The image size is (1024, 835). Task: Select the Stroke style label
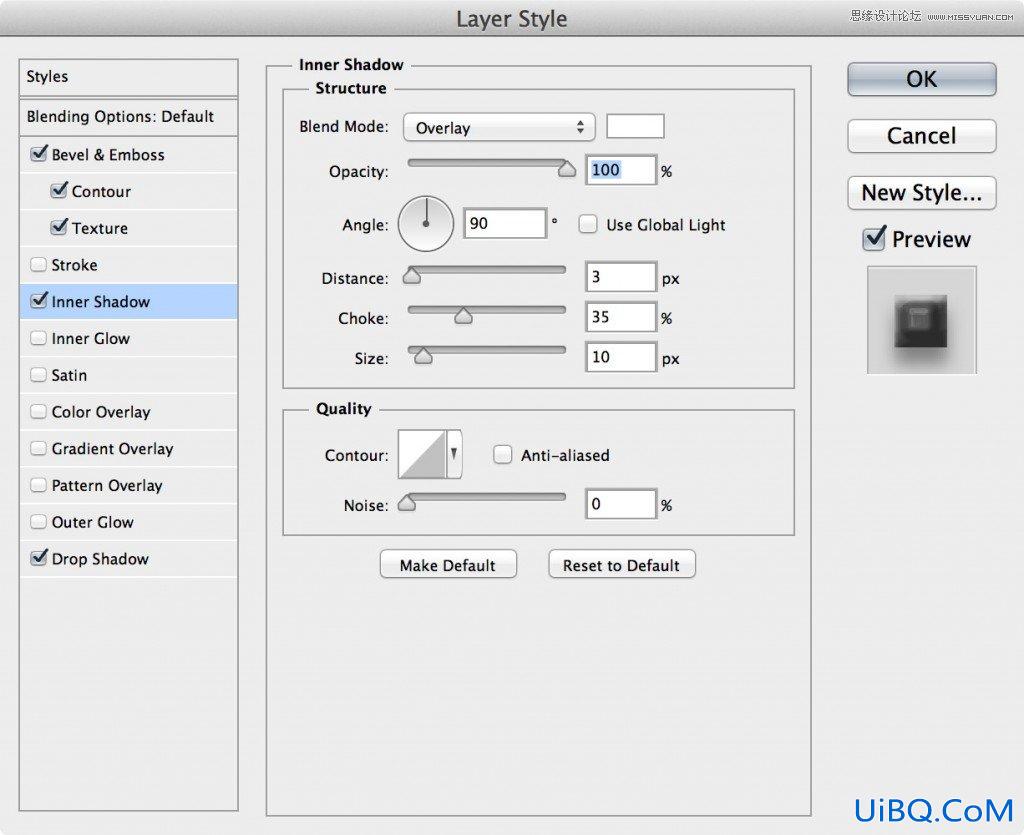click(74, 265)
